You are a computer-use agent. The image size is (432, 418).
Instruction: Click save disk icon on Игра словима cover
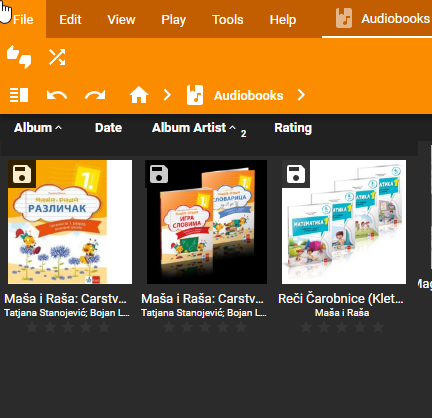click(x=159, y=174)
